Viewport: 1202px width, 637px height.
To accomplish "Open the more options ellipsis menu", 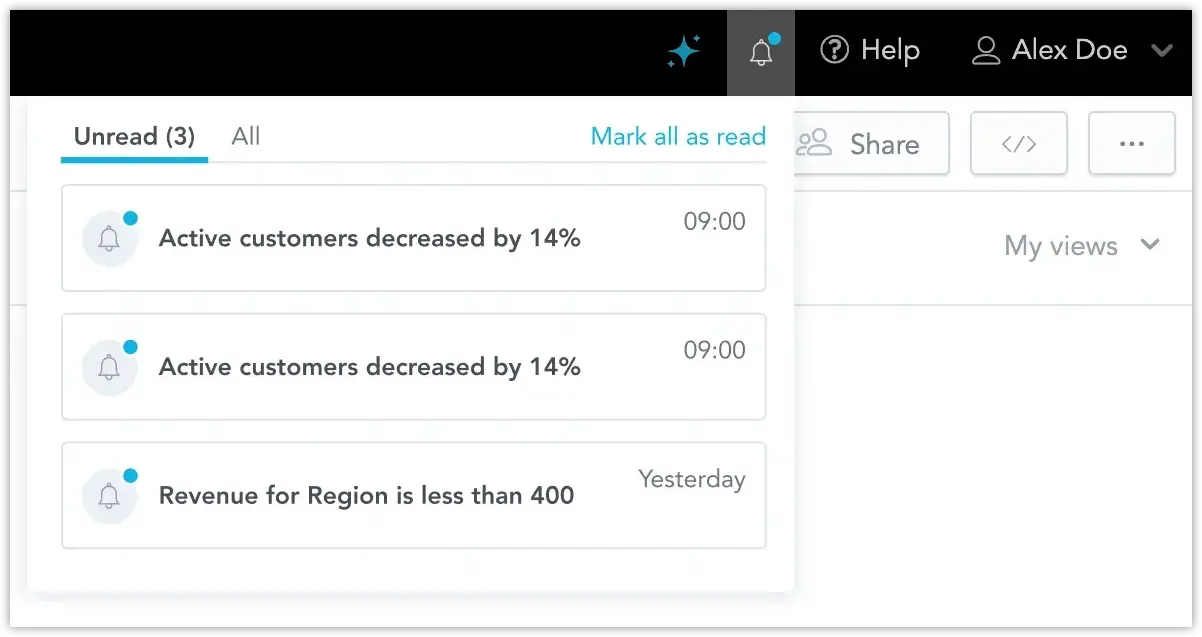I will pyautogui.click(x=1131, y=144).
